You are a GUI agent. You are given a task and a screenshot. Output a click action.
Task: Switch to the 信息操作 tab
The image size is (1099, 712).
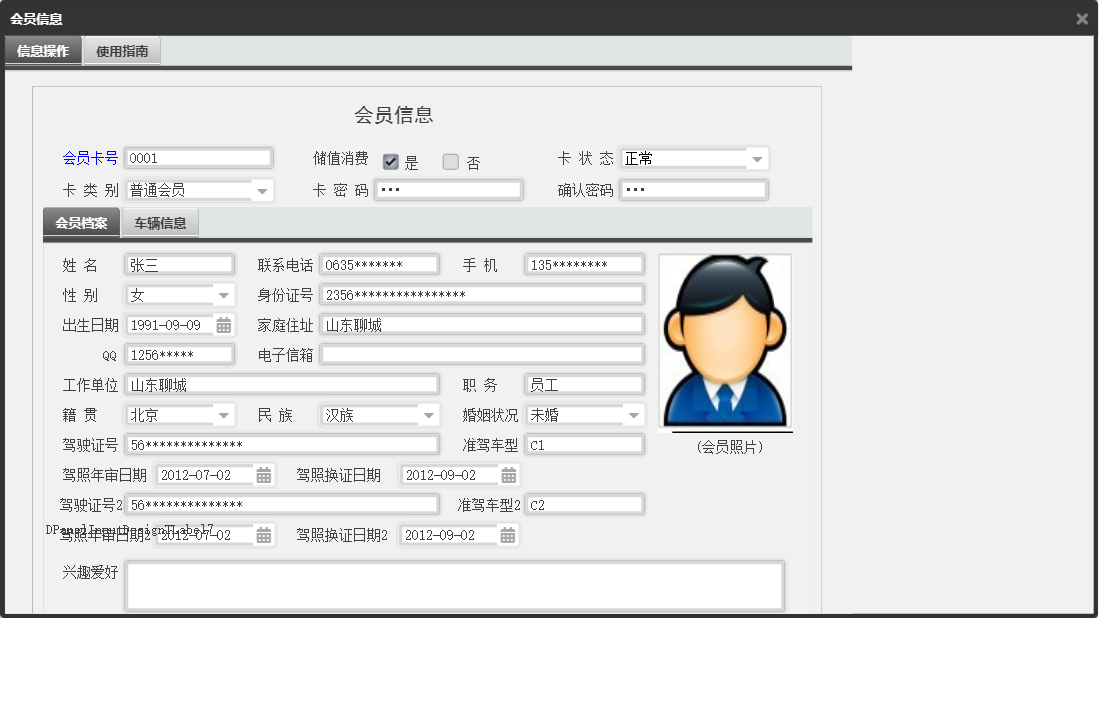pos(43,50)
